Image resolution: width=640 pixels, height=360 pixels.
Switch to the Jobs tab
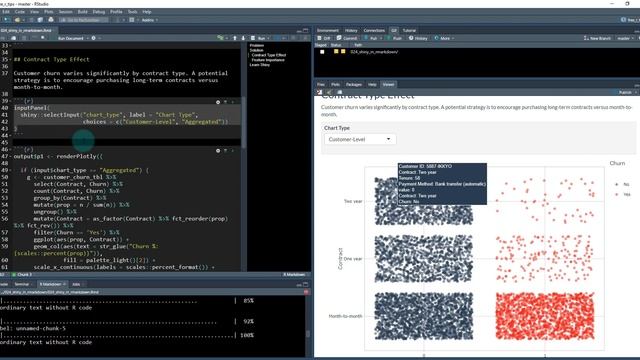(x=76, y=284)
